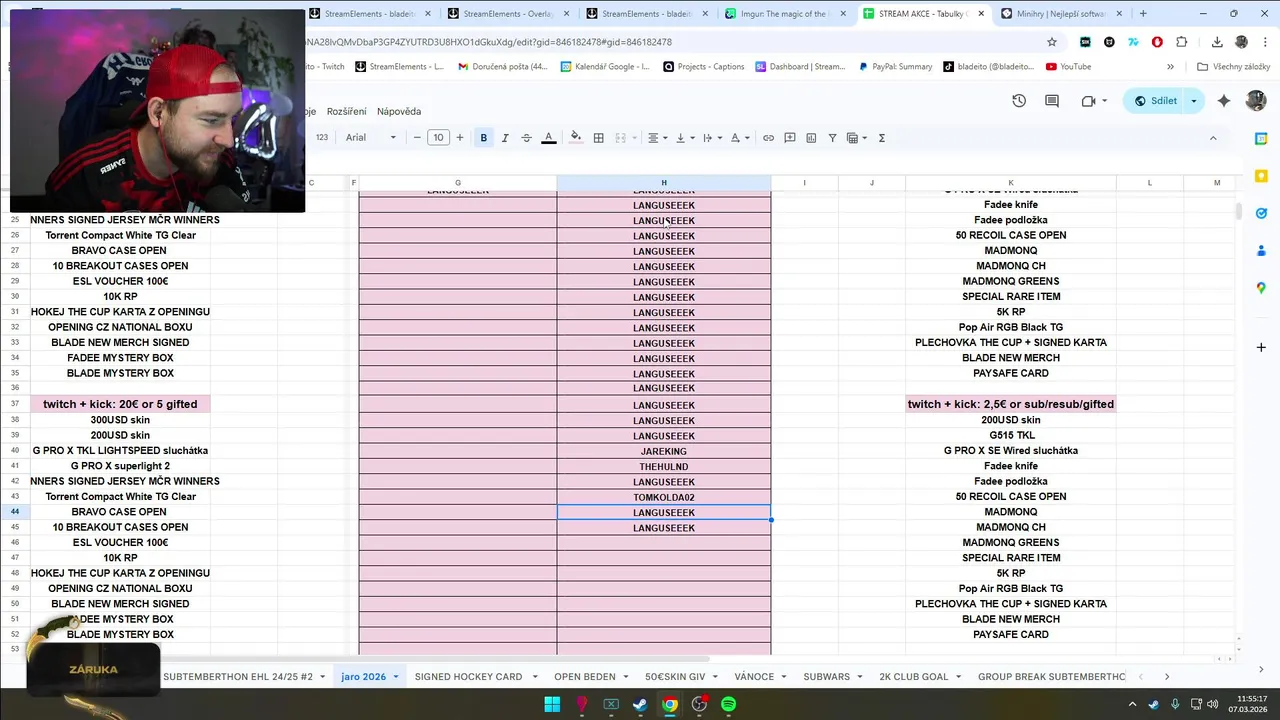Viewport: 1280px width, 720px height.
Task: Toggle italic formatting
Action: [x=505, y=138]
